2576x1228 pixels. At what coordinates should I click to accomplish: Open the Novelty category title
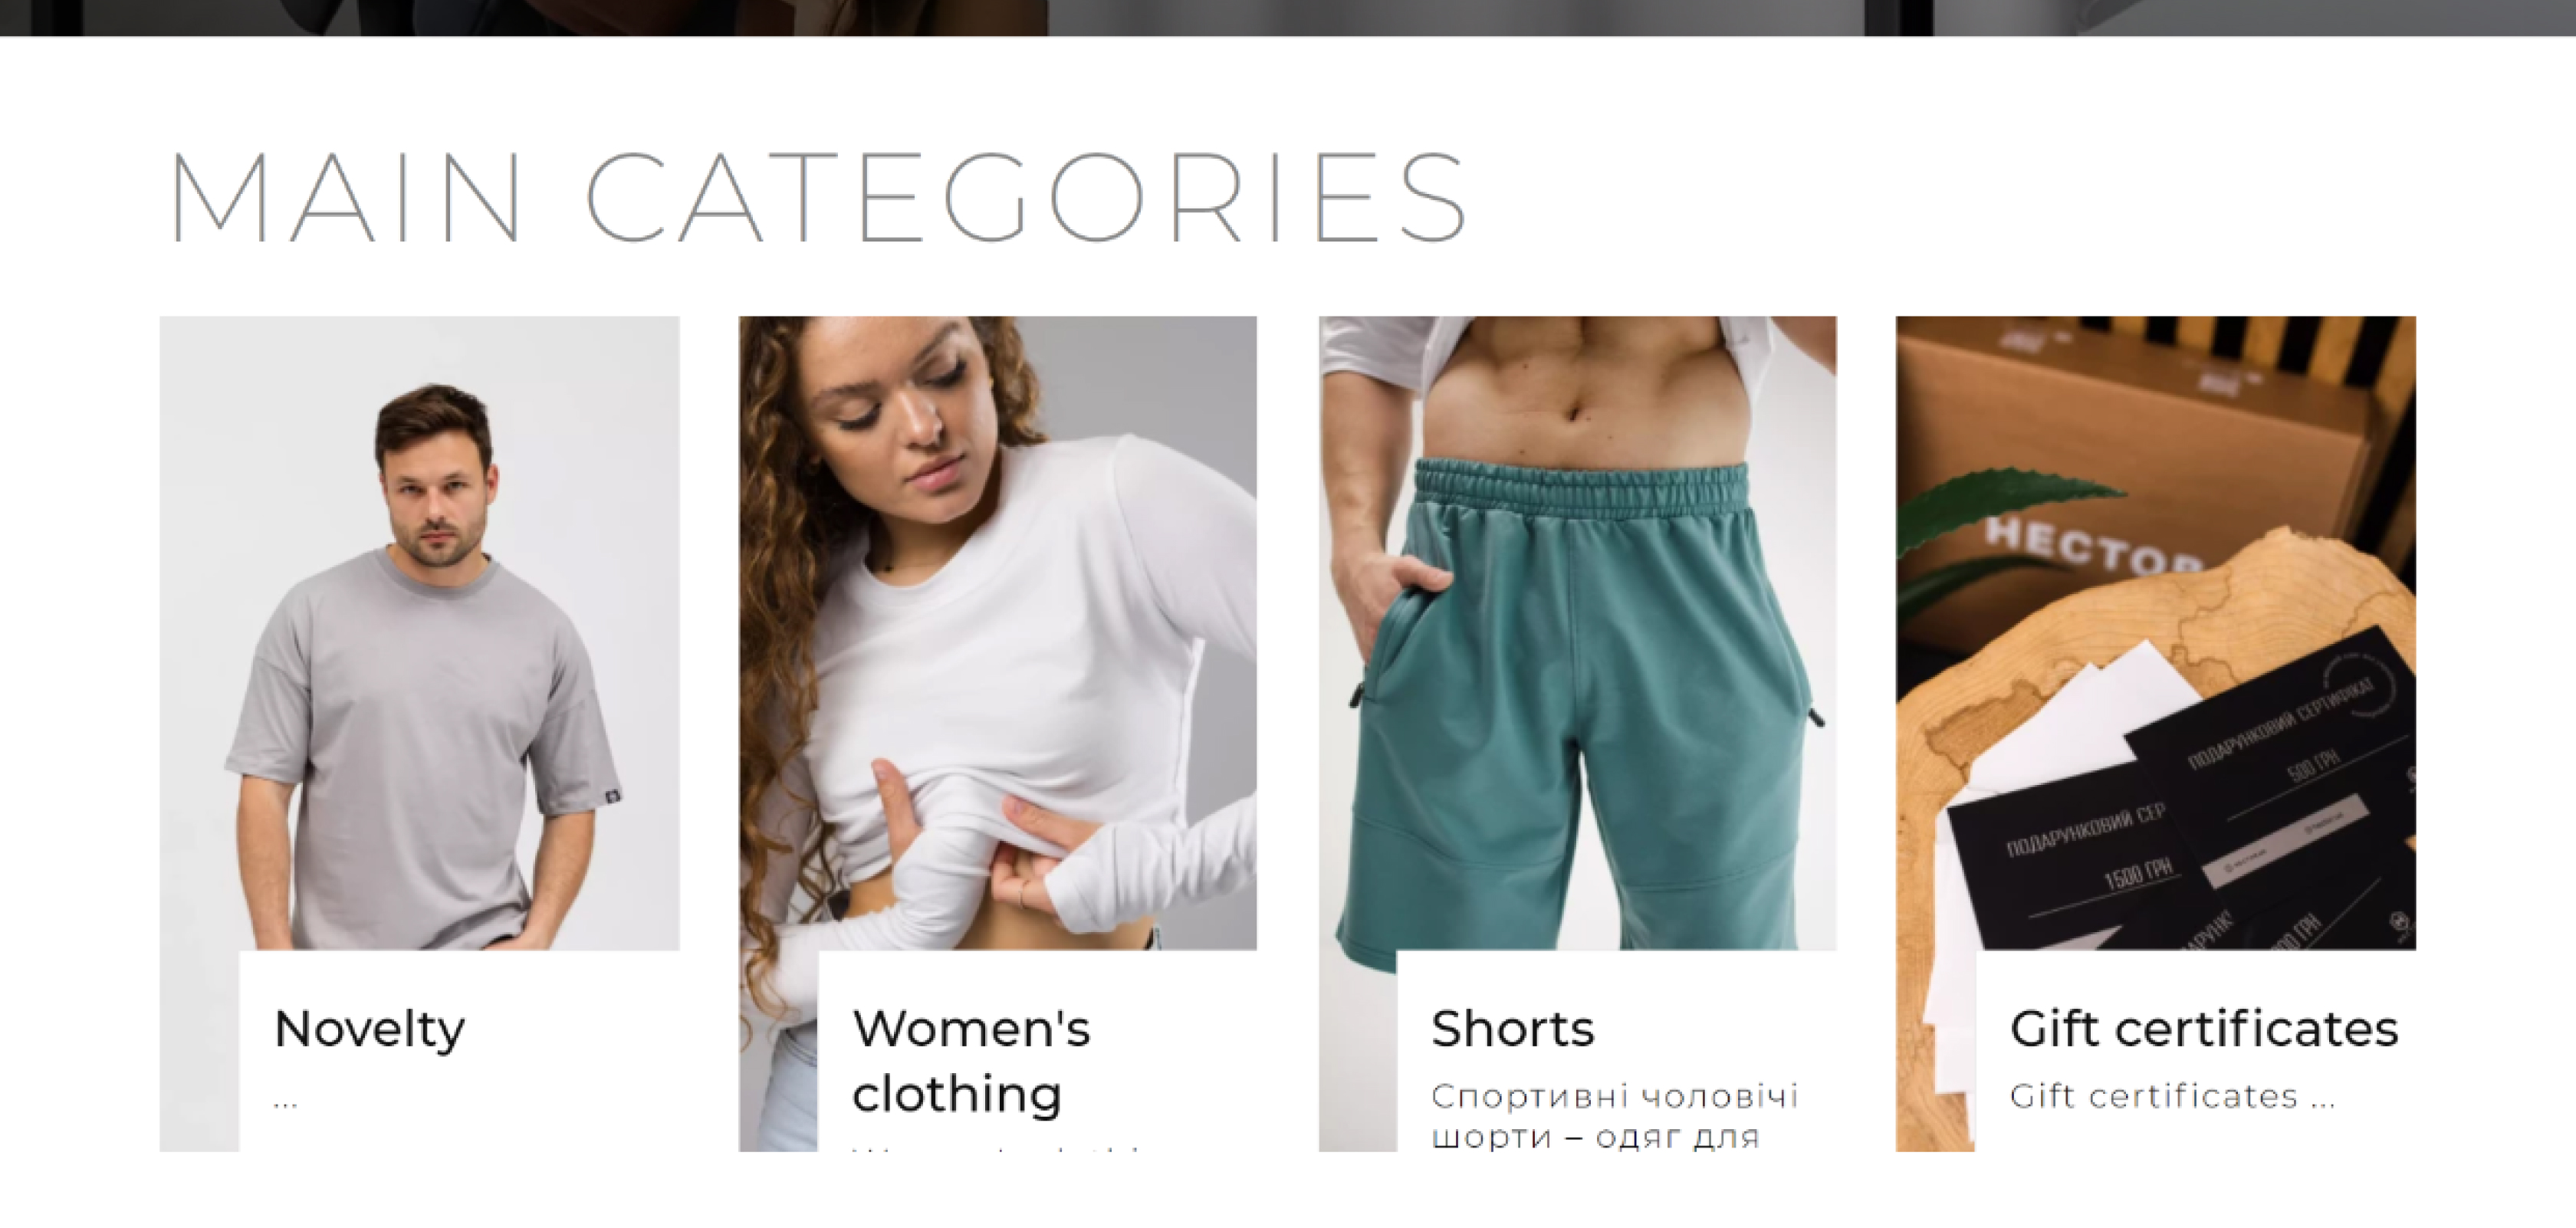(369, 1029)
